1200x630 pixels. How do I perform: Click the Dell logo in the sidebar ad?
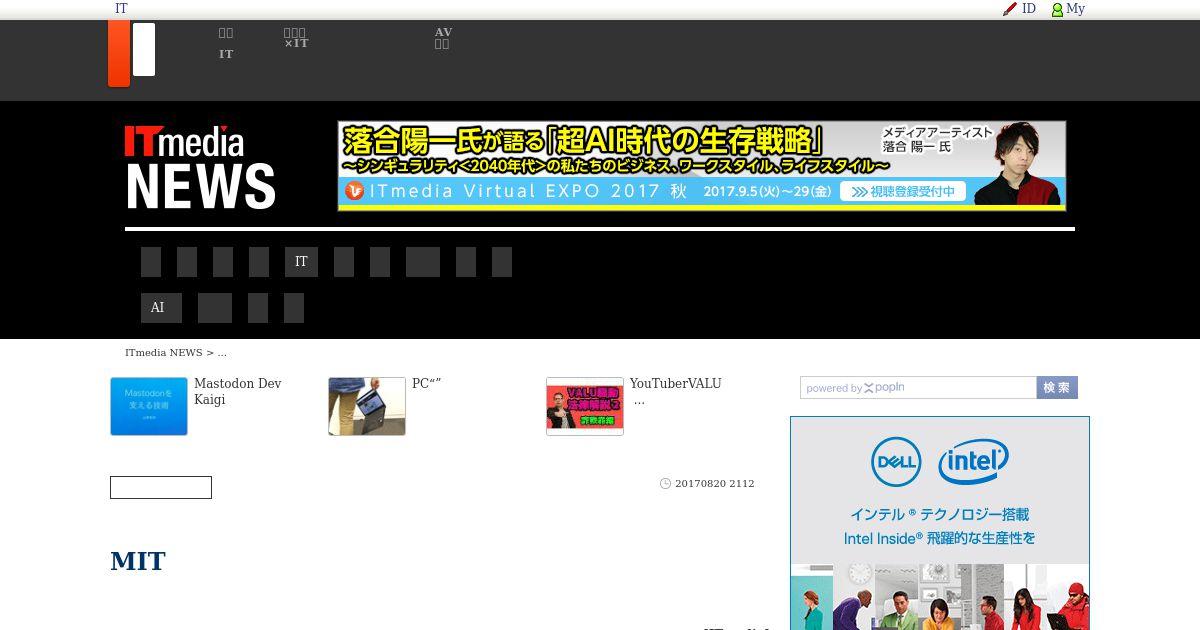click(x=896, y=462)
